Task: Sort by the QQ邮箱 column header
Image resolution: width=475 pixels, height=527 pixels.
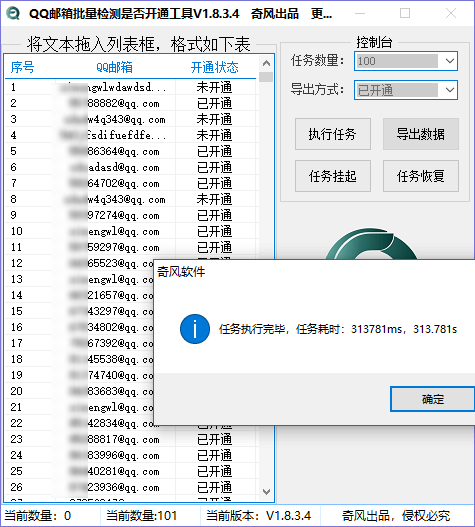Action: (x=114, y=67)
